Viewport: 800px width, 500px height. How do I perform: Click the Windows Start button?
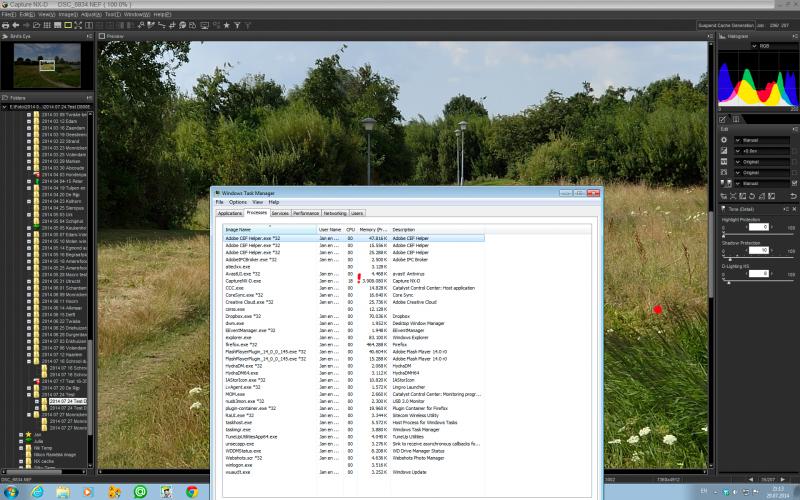pyautogui.click(x=11, y=492)
